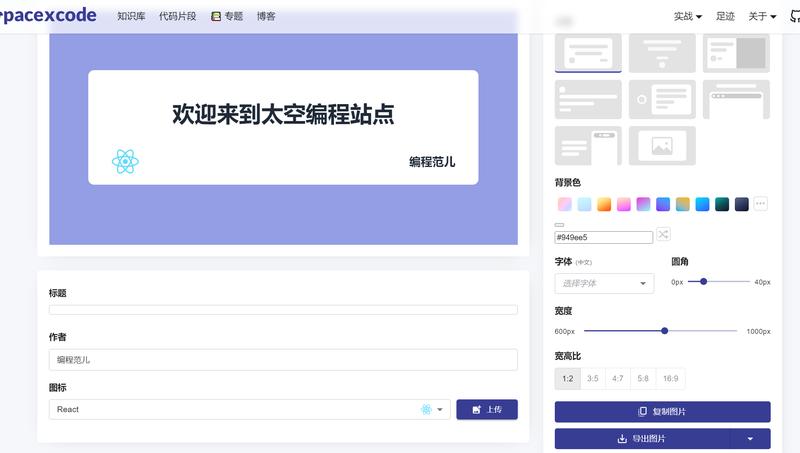Click the spacexcode site logo
This screenshot has width=800, height=453.
coord(48,15)
